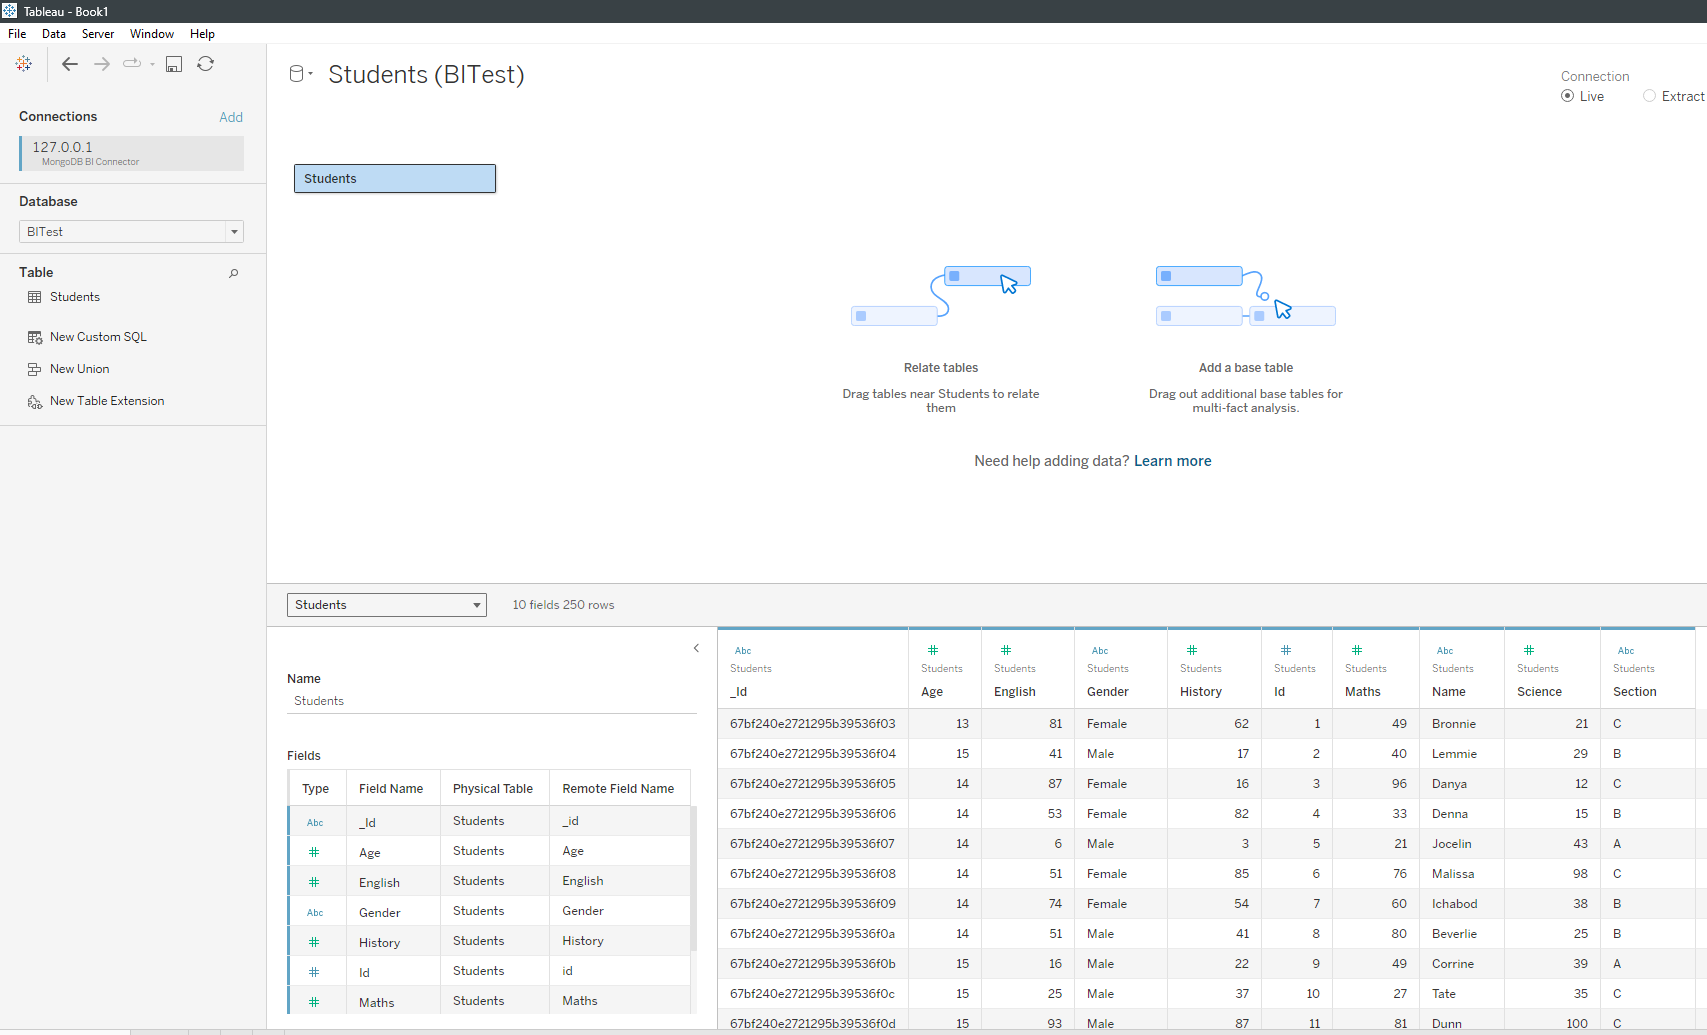1707x1035 pixels.
Task: Click the Physical Table column header
Action: (493, 789)
